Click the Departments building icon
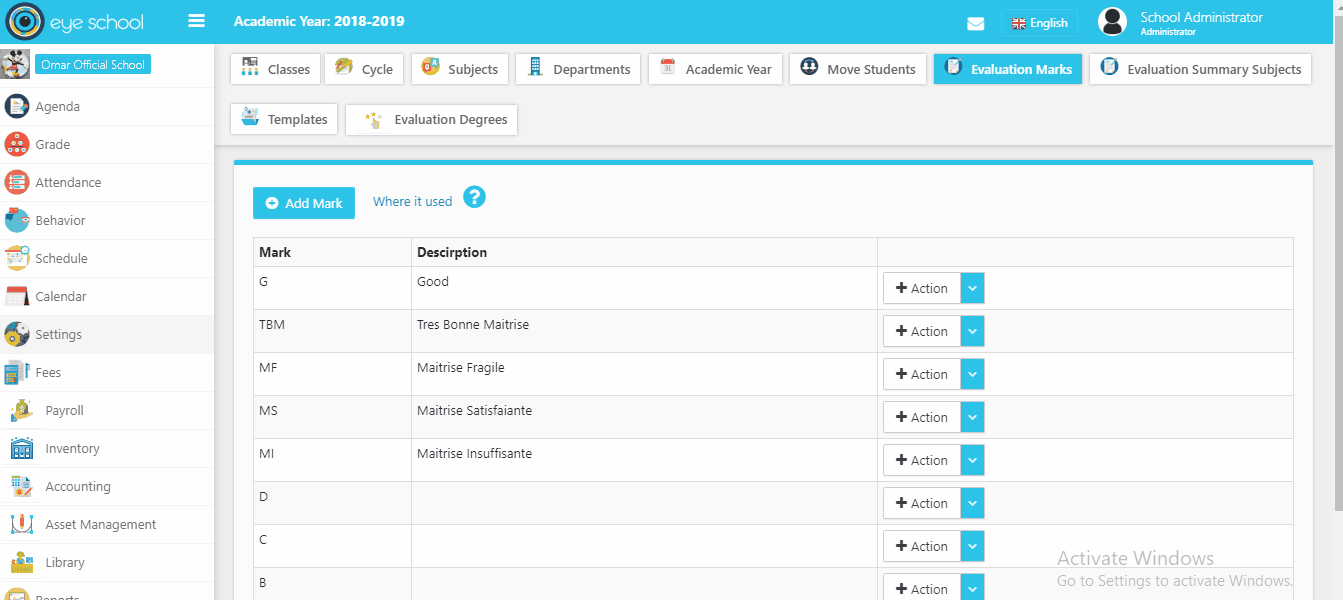The image size is (1343, 600). (535, 67)
